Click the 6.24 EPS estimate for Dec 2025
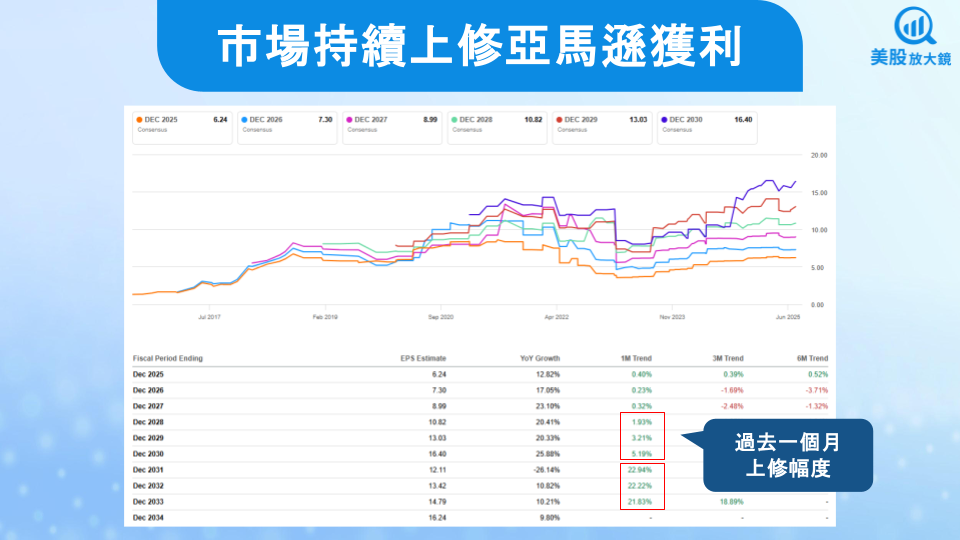 pyautogui.click(x=439, y=374)
